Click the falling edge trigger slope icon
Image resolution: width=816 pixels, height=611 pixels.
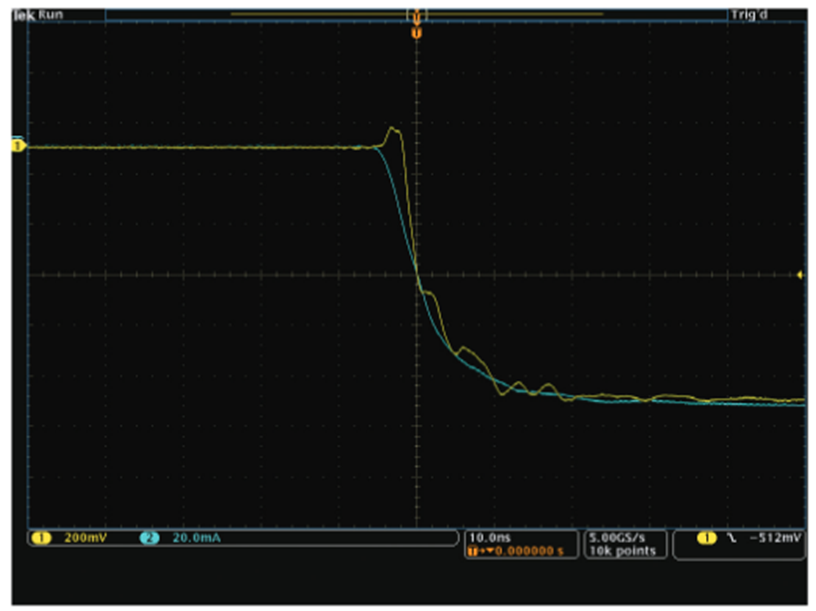click(x=731, y=538)
